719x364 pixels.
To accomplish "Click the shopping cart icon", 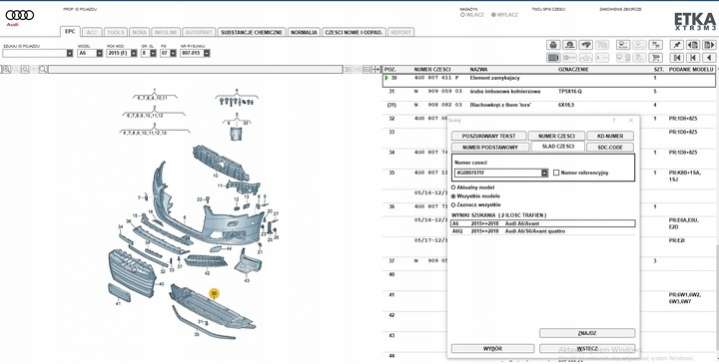I will (x=657, y=58).
